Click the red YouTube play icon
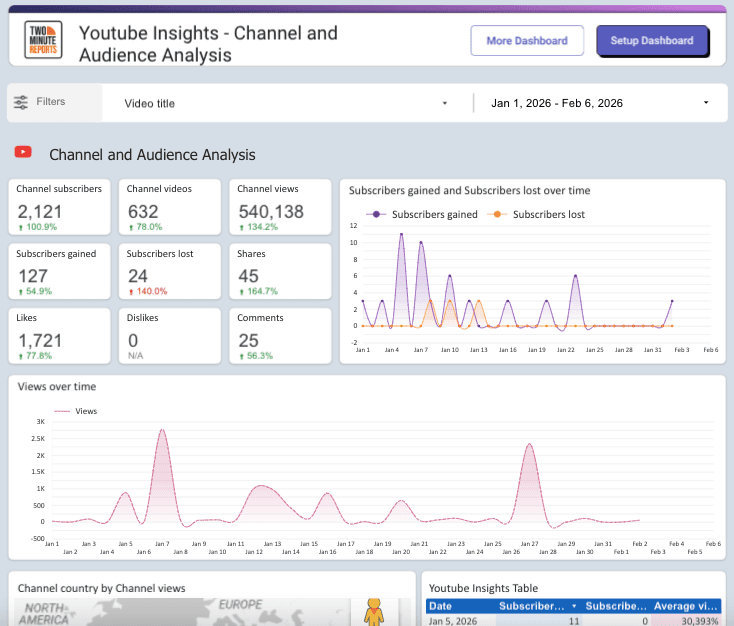Image resolution: width=734 pixels, height=626 pixels. tap(23, 152)
